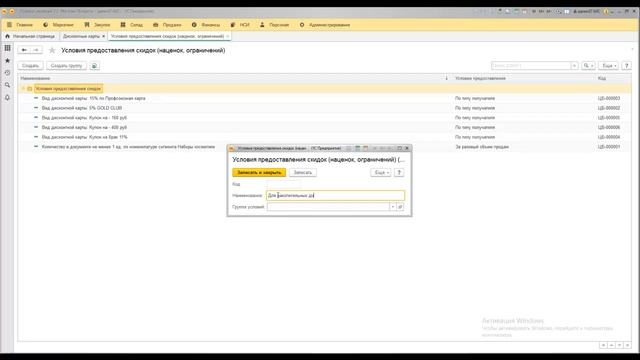
Task: Click code cell ЦБ-000002
Action: (x=609, y=108)
